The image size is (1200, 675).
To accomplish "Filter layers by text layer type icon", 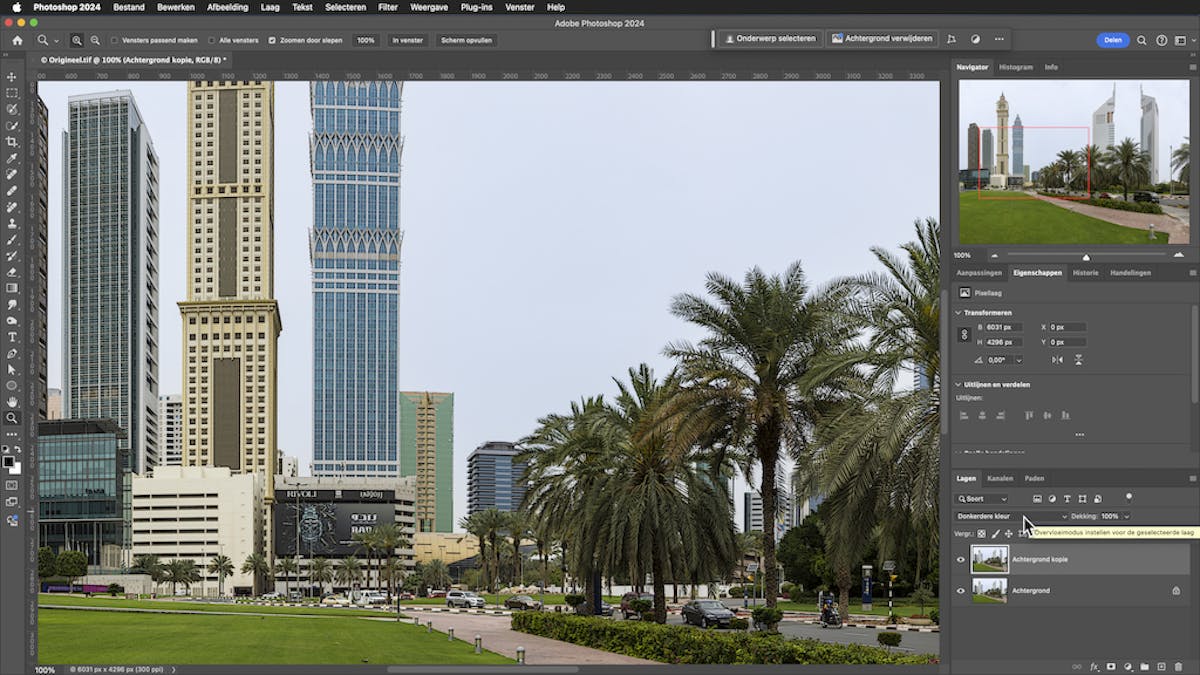I will (1067, 498).
